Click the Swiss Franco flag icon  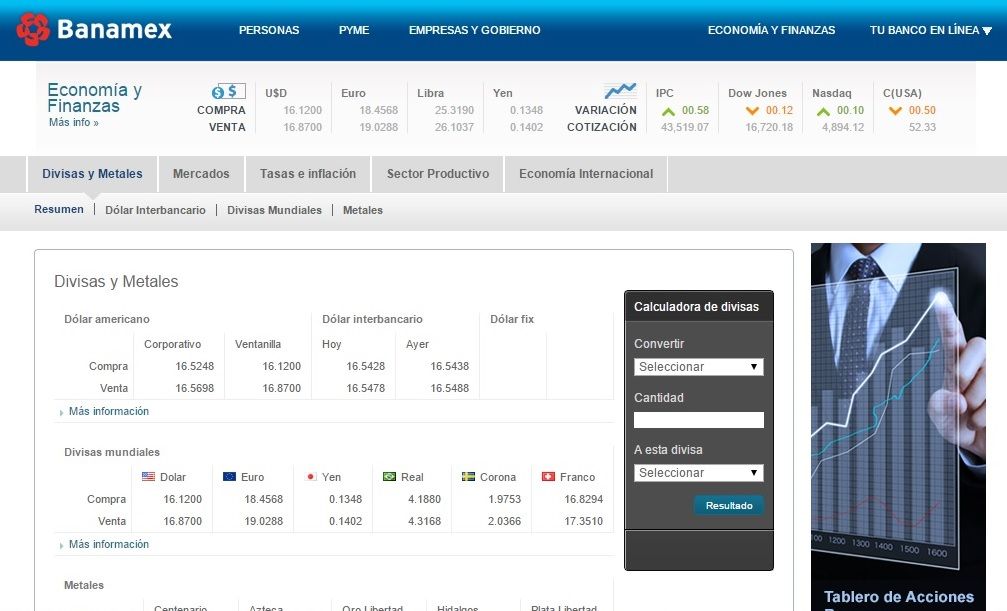pyautogui.click(x=548, y=477)
